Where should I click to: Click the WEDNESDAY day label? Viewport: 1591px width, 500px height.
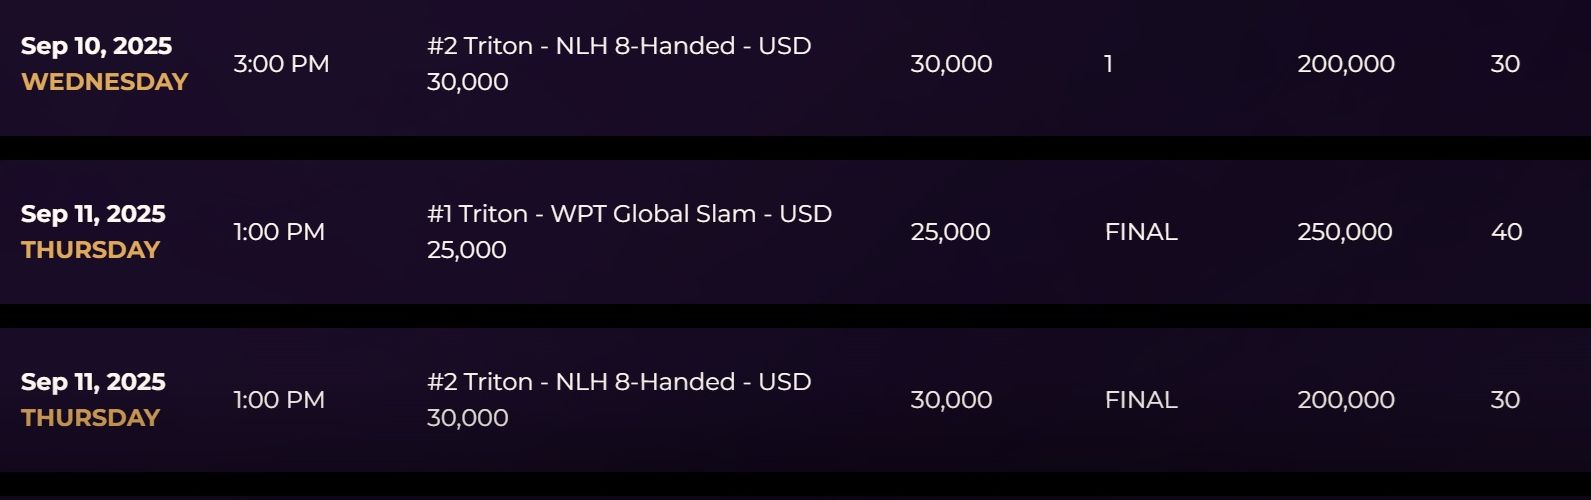pyautogui.click(x=105, y=82)
